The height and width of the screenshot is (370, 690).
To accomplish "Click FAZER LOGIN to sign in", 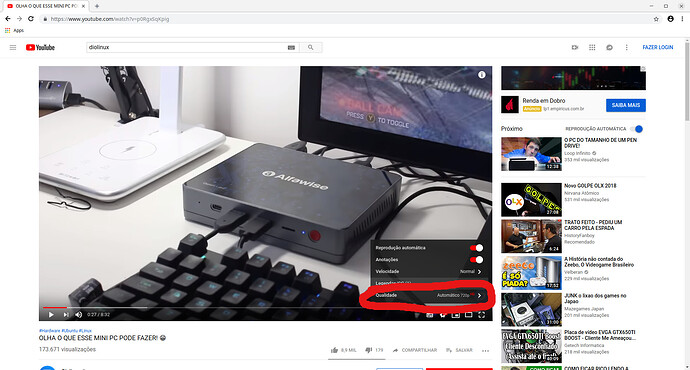I will (x=657, y=48).
